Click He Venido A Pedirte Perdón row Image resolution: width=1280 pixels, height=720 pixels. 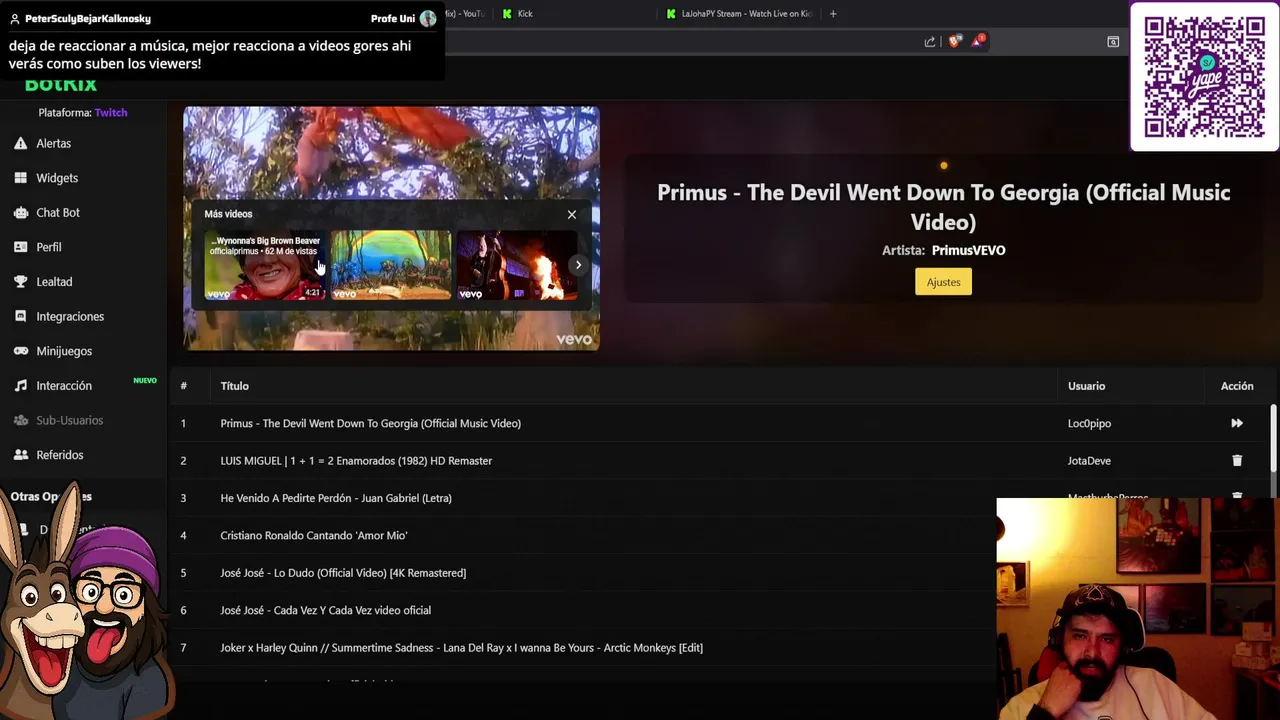336,498
